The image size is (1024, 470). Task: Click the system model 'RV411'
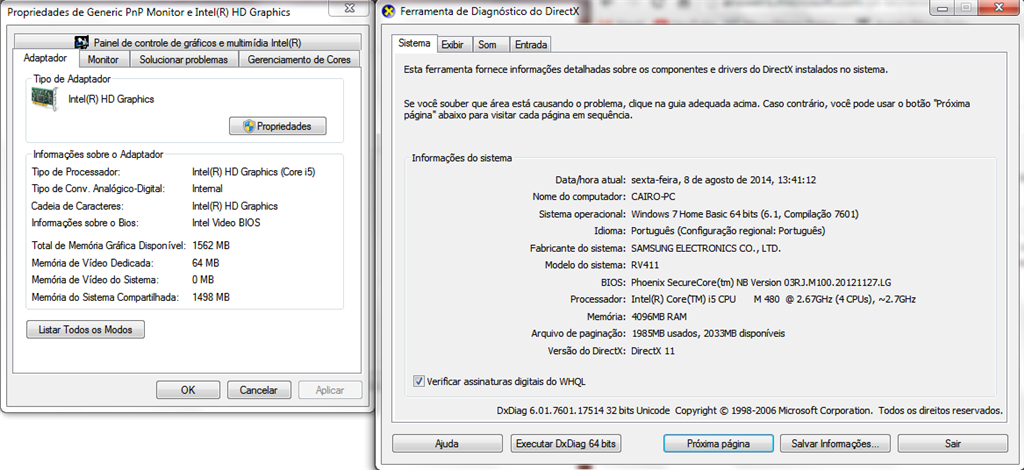645,265
